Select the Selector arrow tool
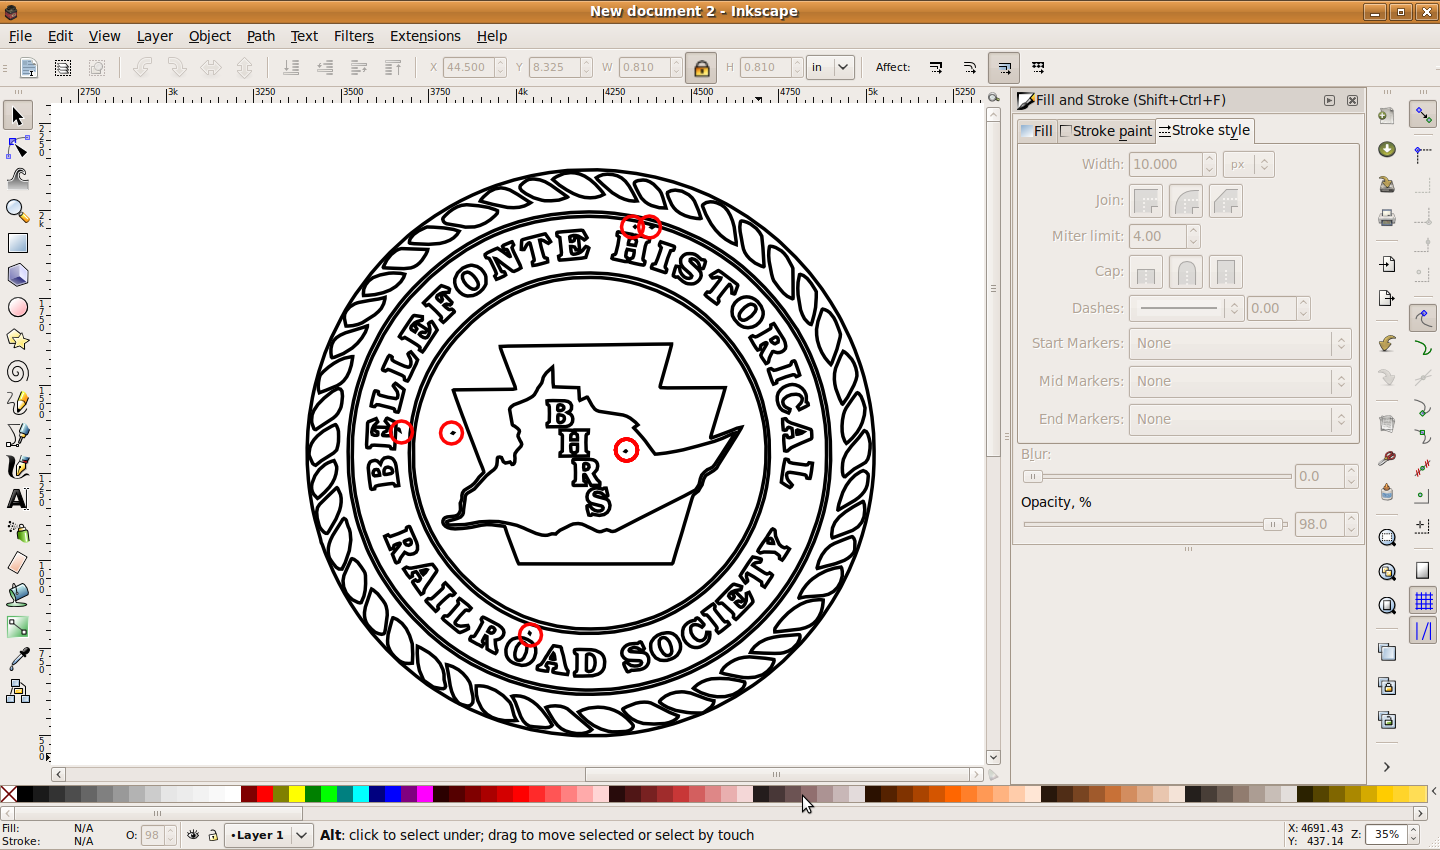The width and height of the screenshot is (1440, 850). [17, 116]
